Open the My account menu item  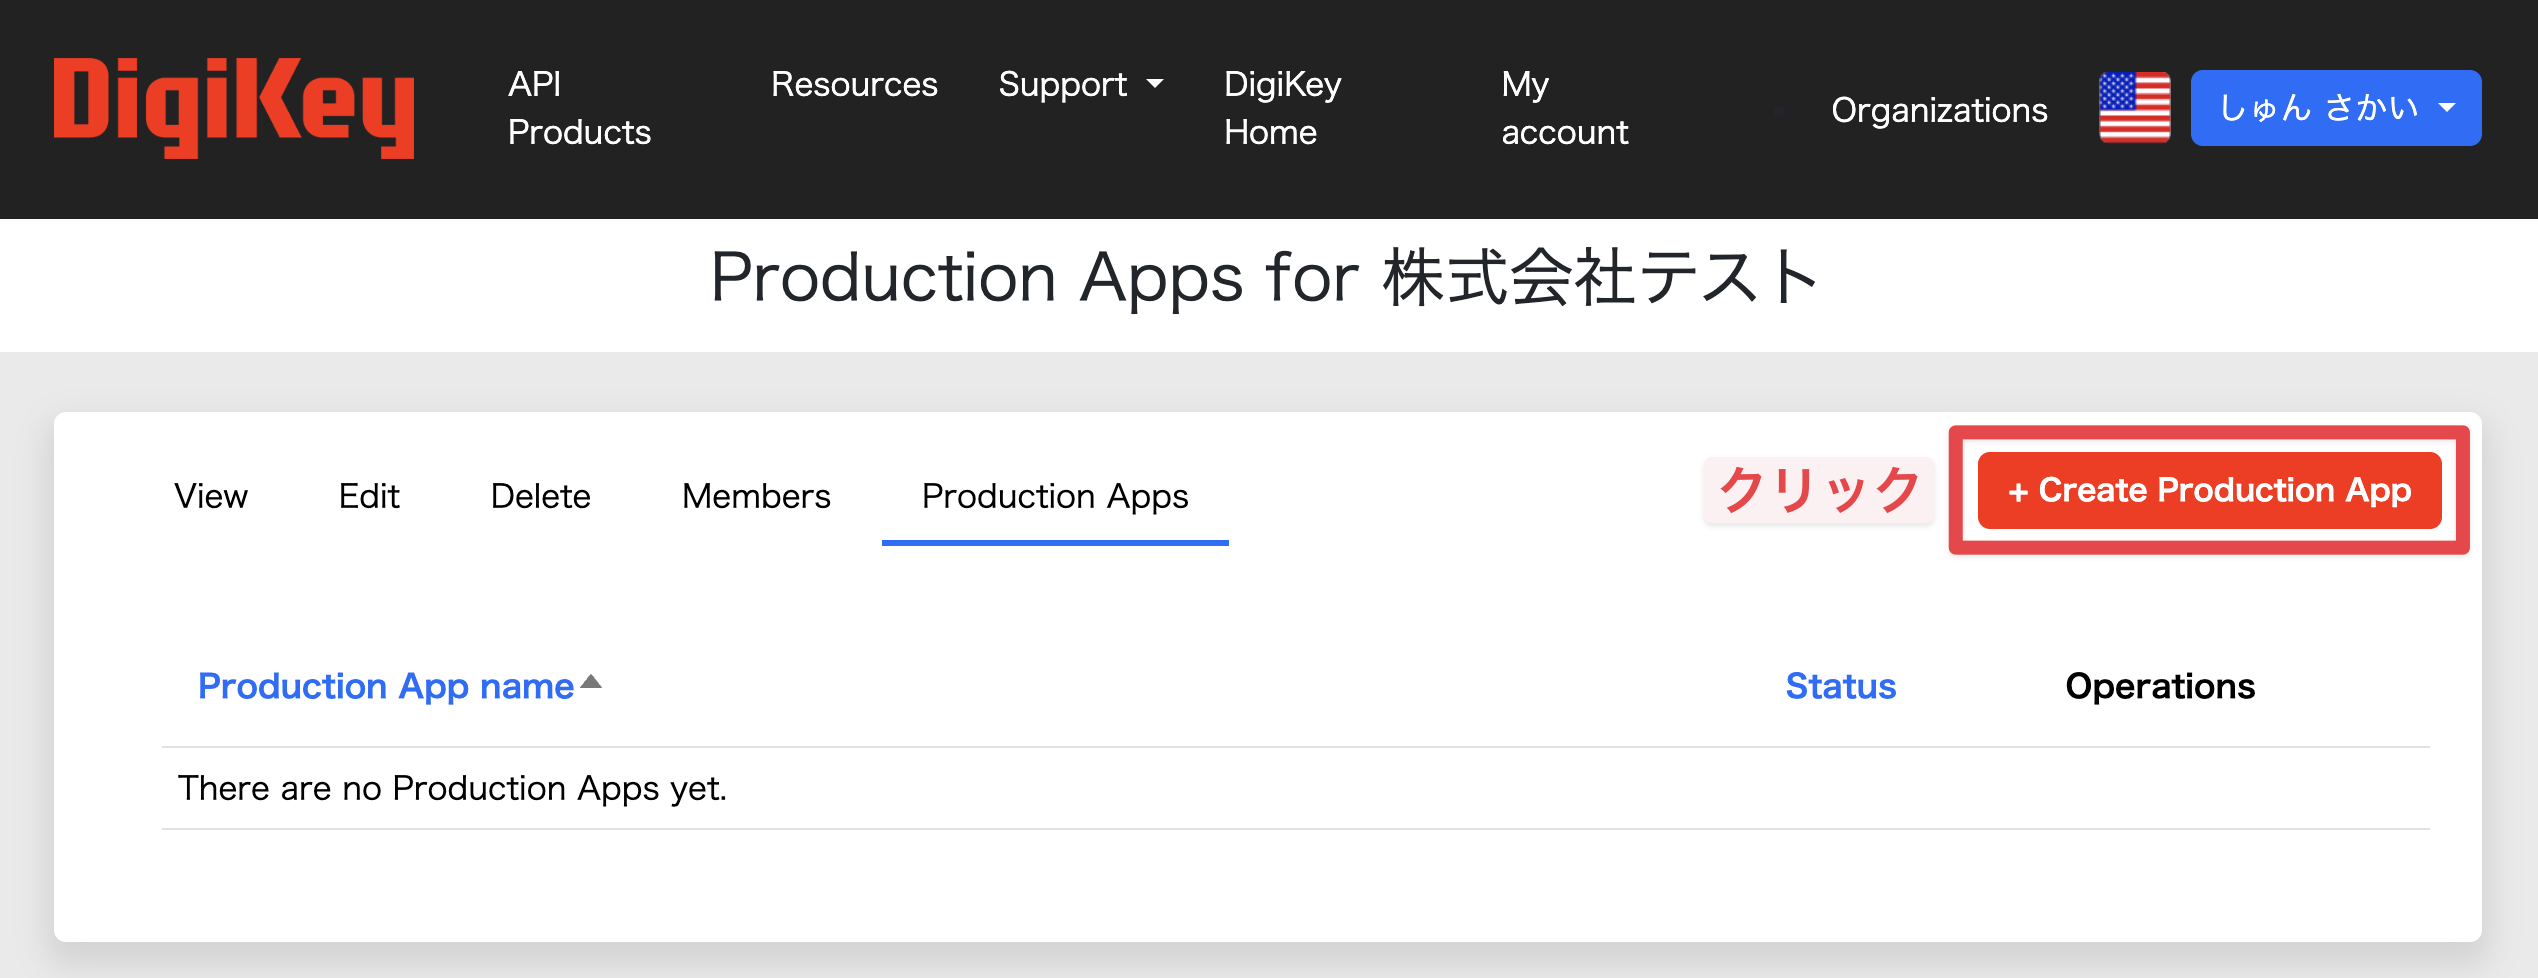(1564, 108)
